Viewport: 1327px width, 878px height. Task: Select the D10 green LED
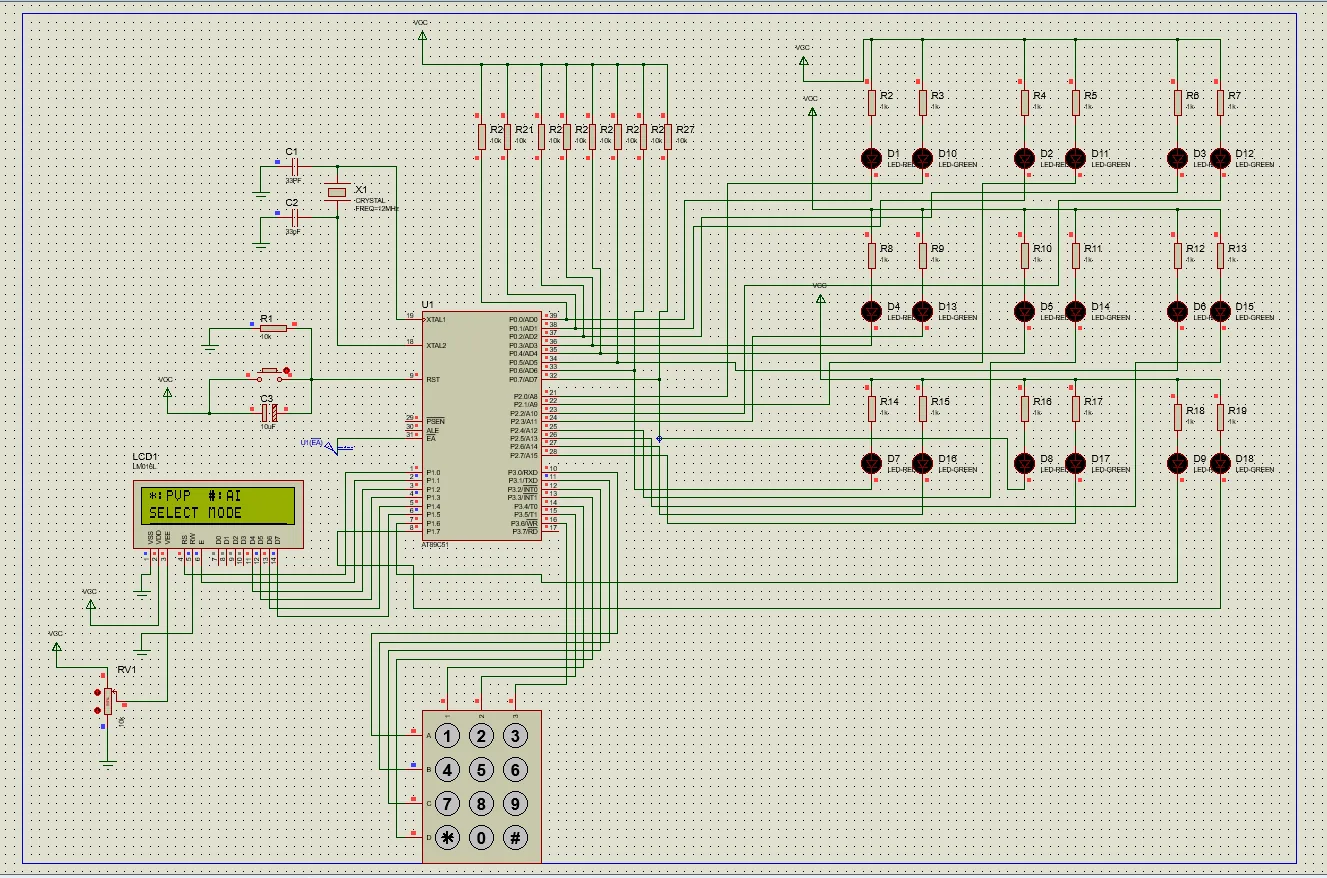pyautogui.click(x=922, y=158)
